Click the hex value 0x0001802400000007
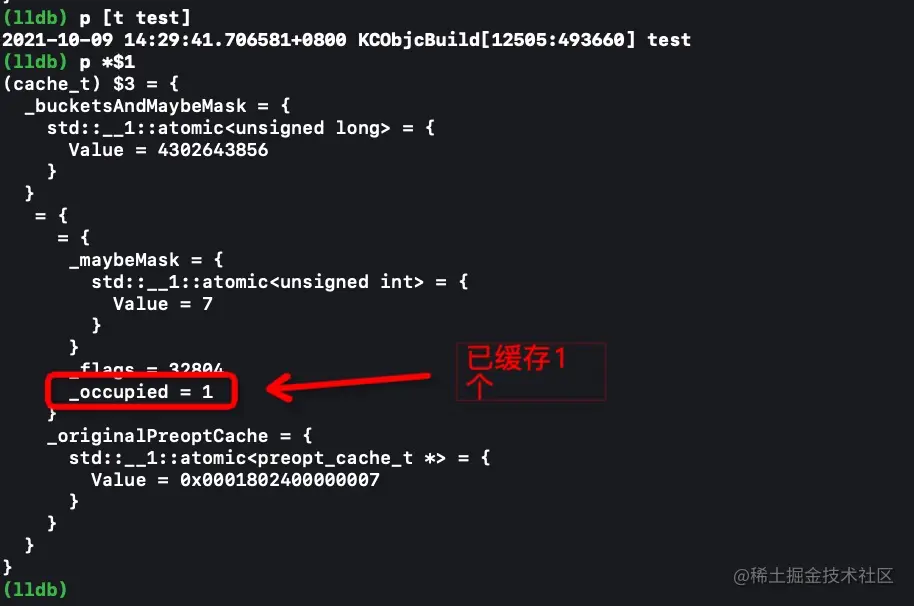 (280, 480)
